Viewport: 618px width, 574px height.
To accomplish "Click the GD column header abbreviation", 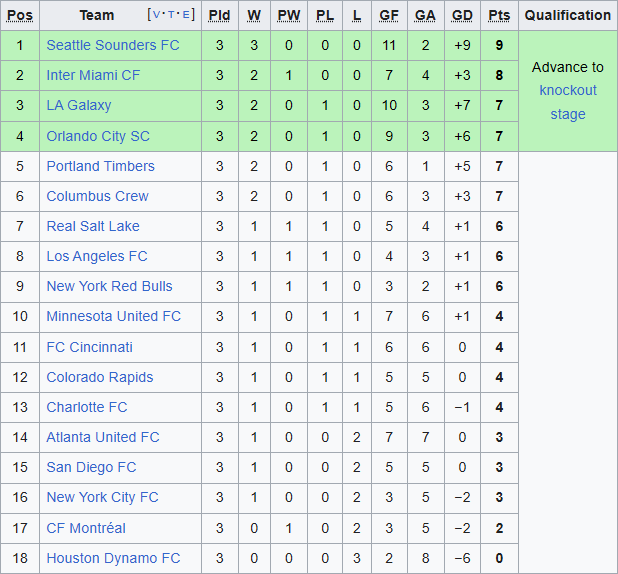I will [x=462, y=15].
